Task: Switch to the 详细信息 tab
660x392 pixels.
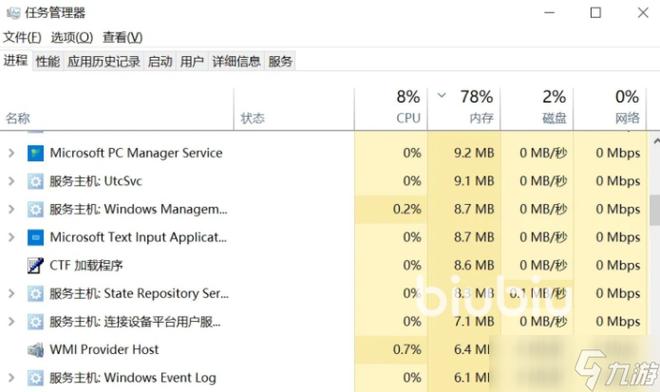Action: coord(236,61)
